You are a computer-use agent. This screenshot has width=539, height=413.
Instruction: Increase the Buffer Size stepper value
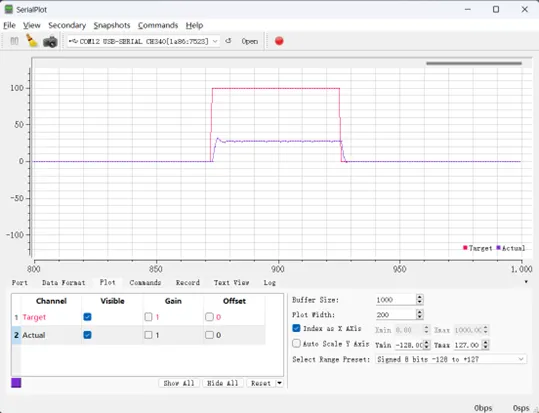[419, 297]
